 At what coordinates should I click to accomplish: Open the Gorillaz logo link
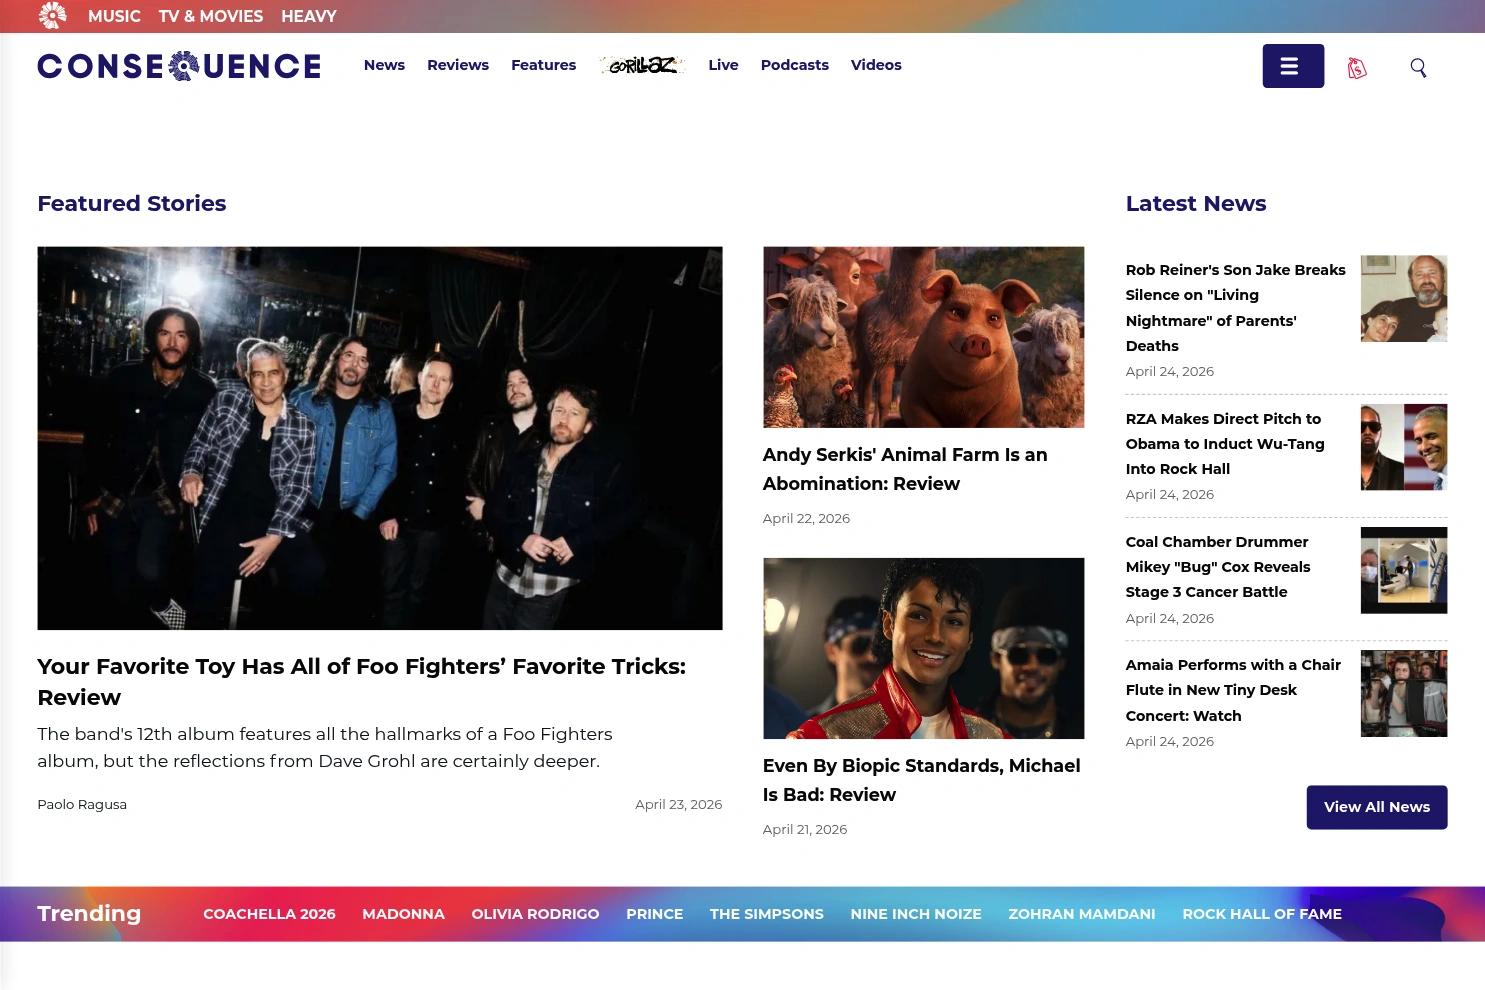(x=643, y=65)
